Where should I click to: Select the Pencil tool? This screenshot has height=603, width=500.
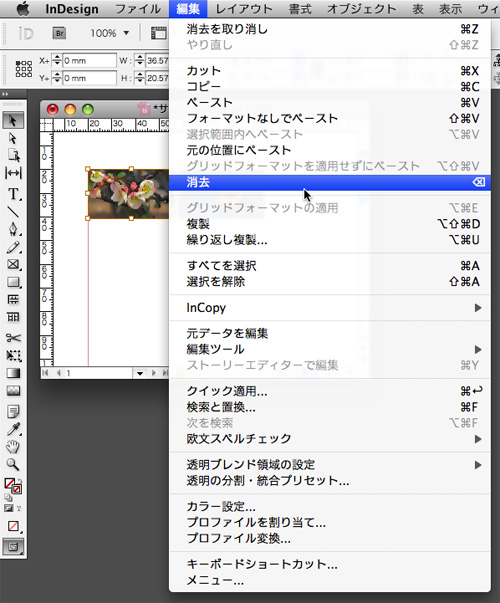click(x=13, y=247)
